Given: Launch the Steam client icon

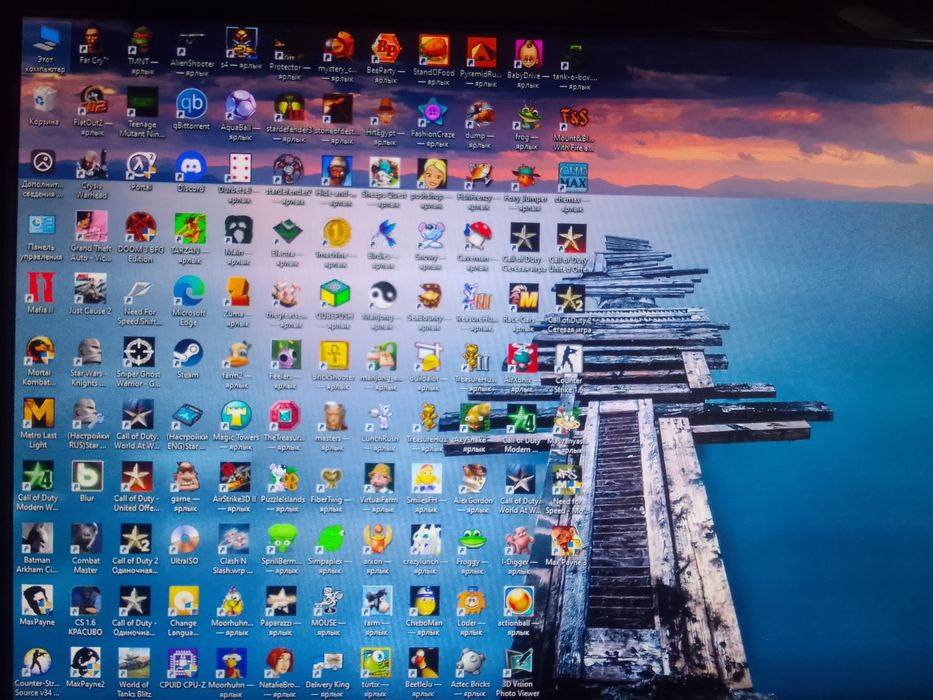Looking at the screenshot, I should pos(187,354).
